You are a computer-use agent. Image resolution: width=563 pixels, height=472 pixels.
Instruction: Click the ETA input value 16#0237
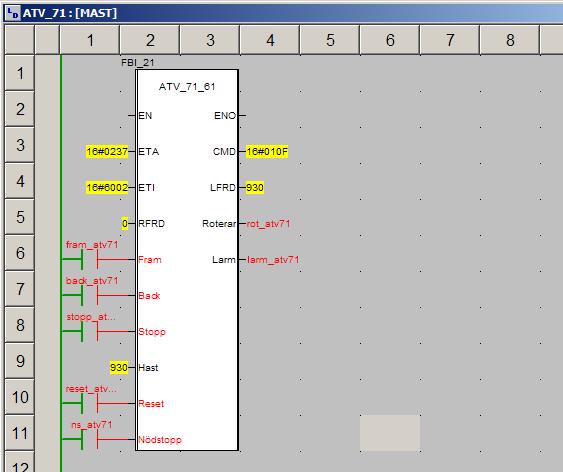click(x=107, y=151)
